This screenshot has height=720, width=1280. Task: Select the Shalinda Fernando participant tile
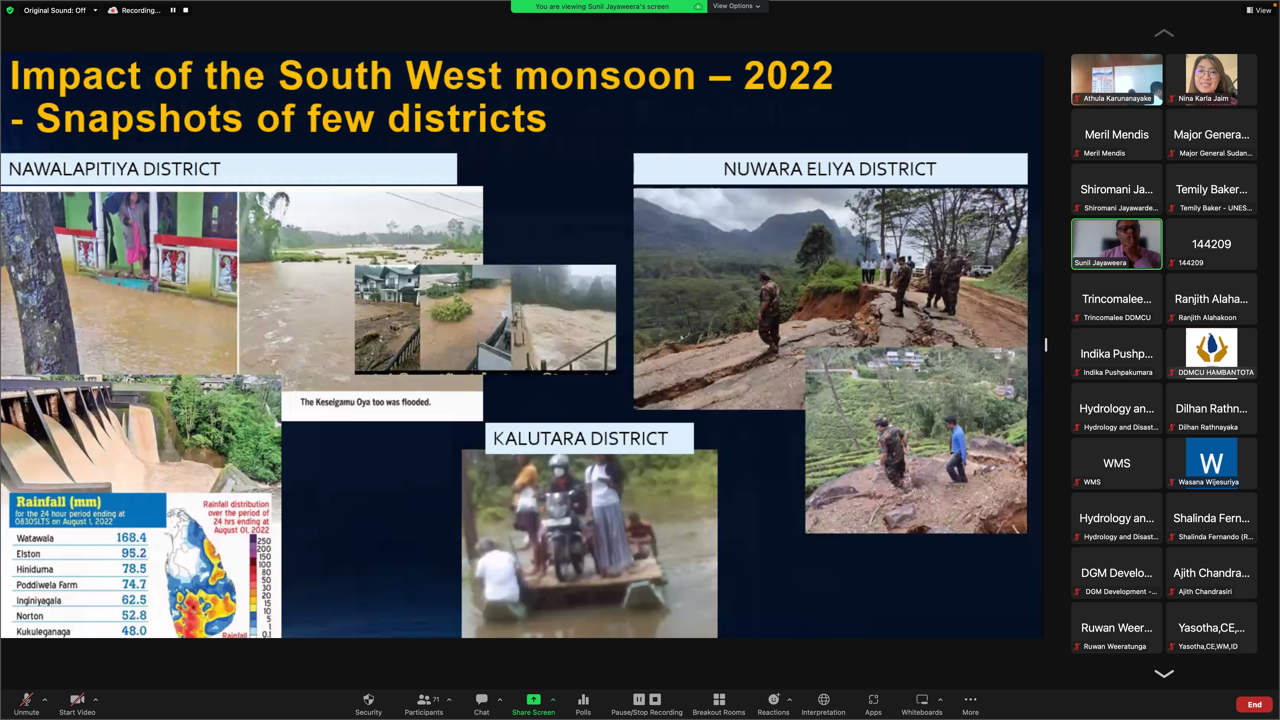[1212, 518]
